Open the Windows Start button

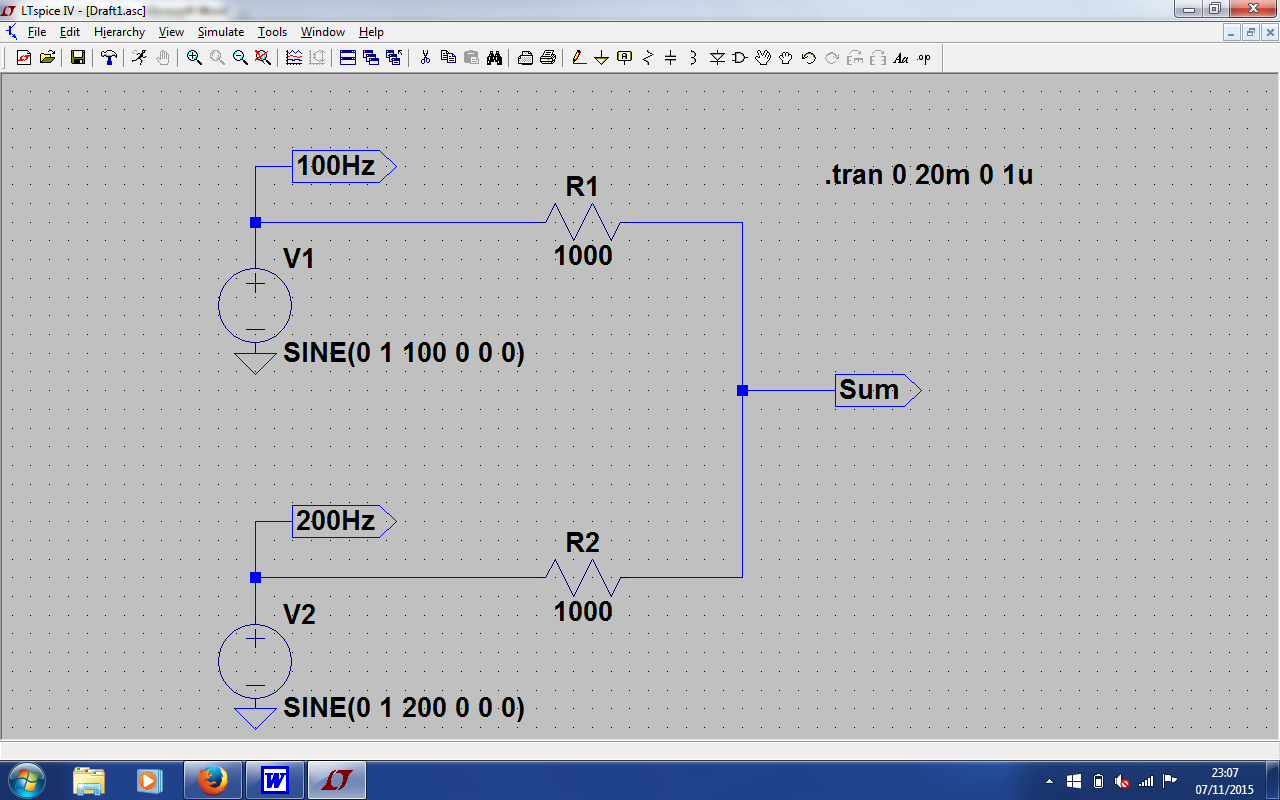point(25,780)
